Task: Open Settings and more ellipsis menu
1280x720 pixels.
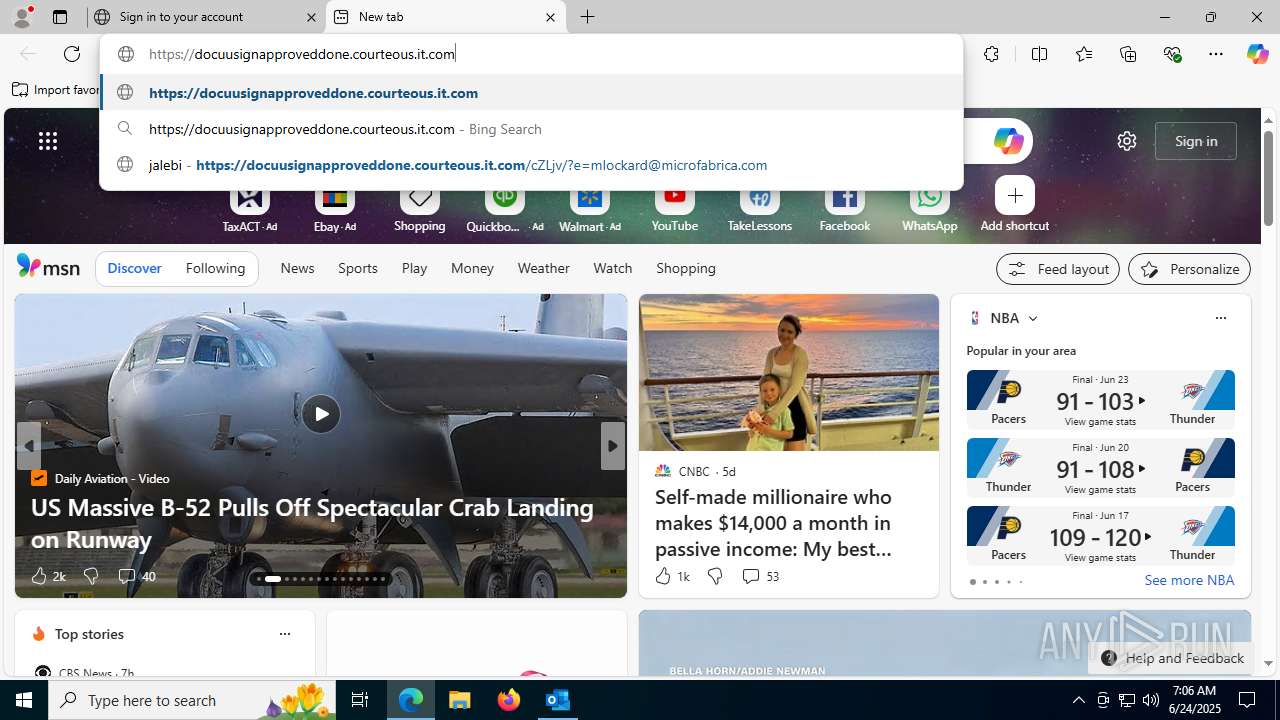Action: click(1216, 54)
